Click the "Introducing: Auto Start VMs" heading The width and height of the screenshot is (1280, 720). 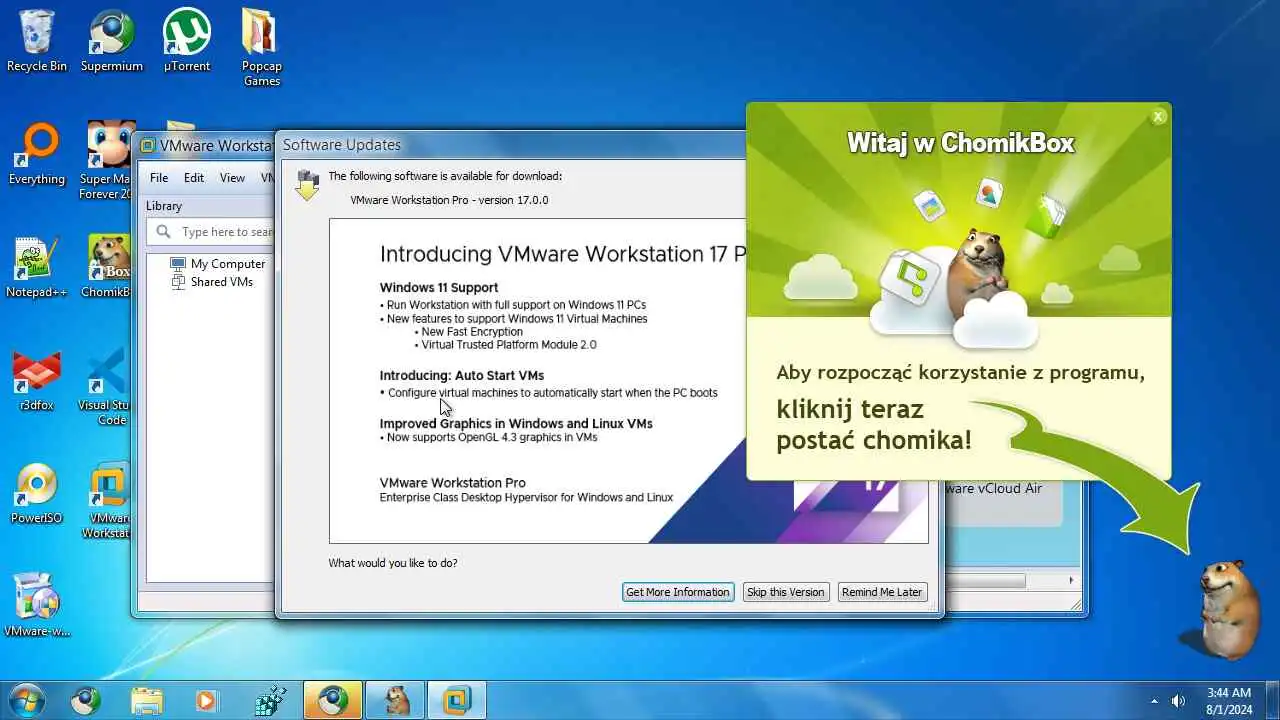(x=462, y=375)
